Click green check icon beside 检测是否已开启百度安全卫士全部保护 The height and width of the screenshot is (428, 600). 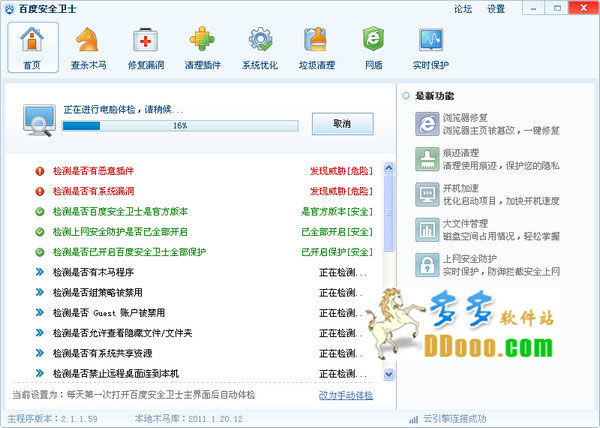(40, 252)
